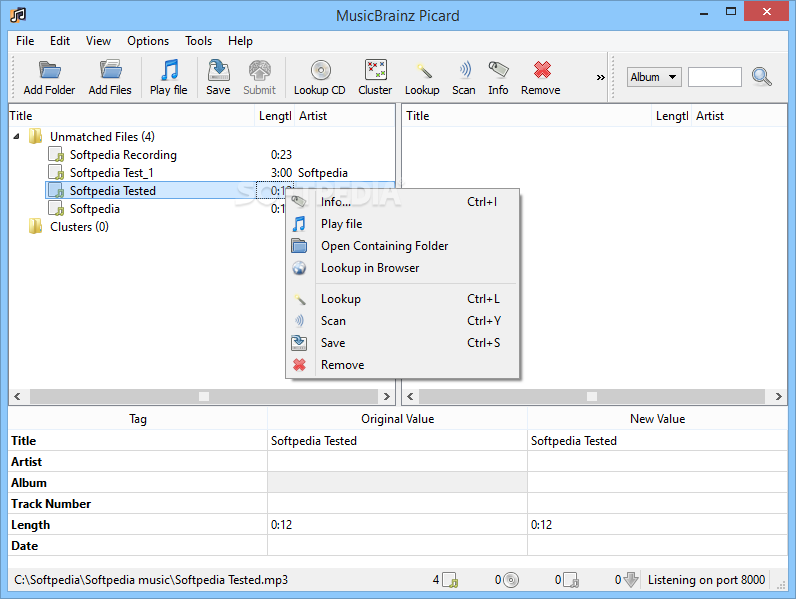Click the left pane Length column header
The height and width of the screenshot is (599, 796).
[x=275, y=116]
